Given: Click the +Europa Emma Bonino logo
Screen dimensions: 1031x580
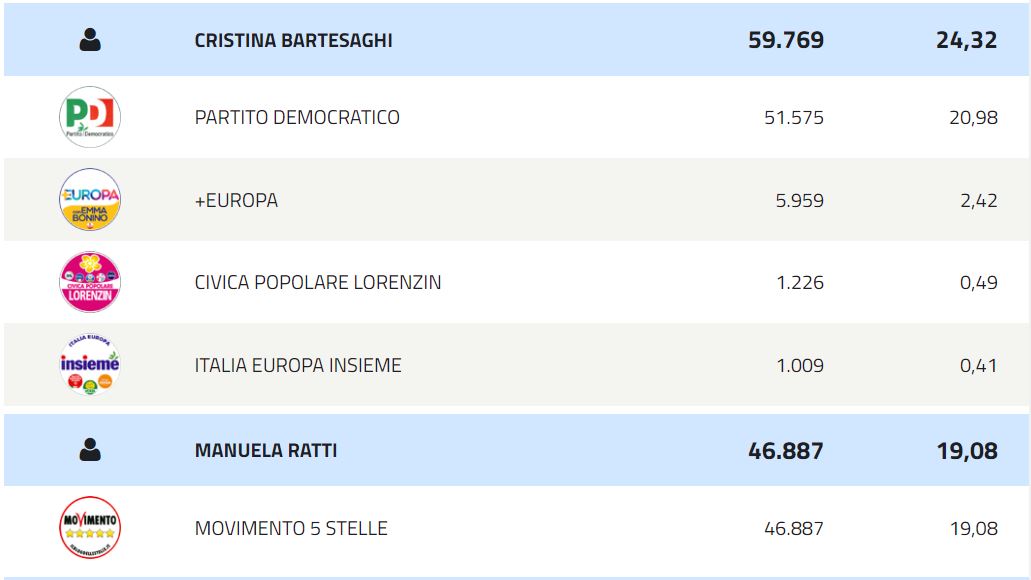Looking at the screenshot, I should [x=90, y=200].
